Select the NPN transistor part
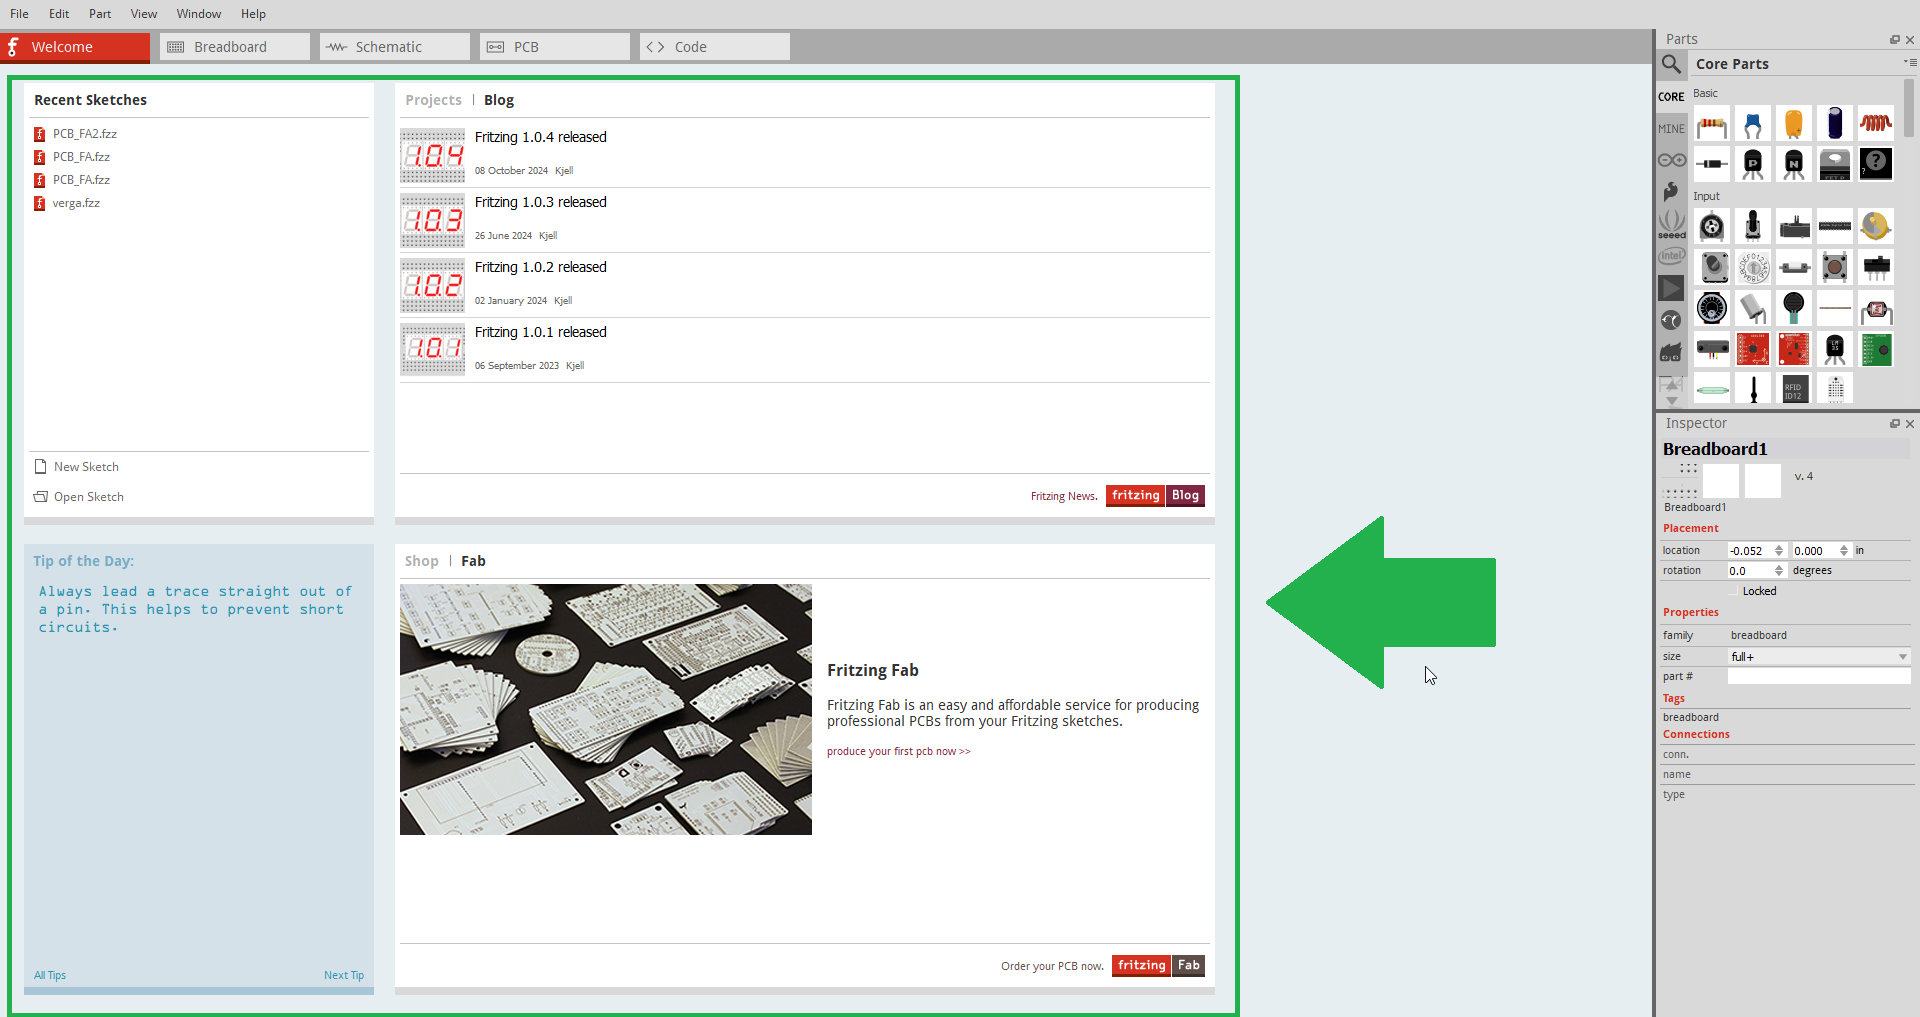The width and height of the screenshot is (1920, 1017). point(1794,164)
